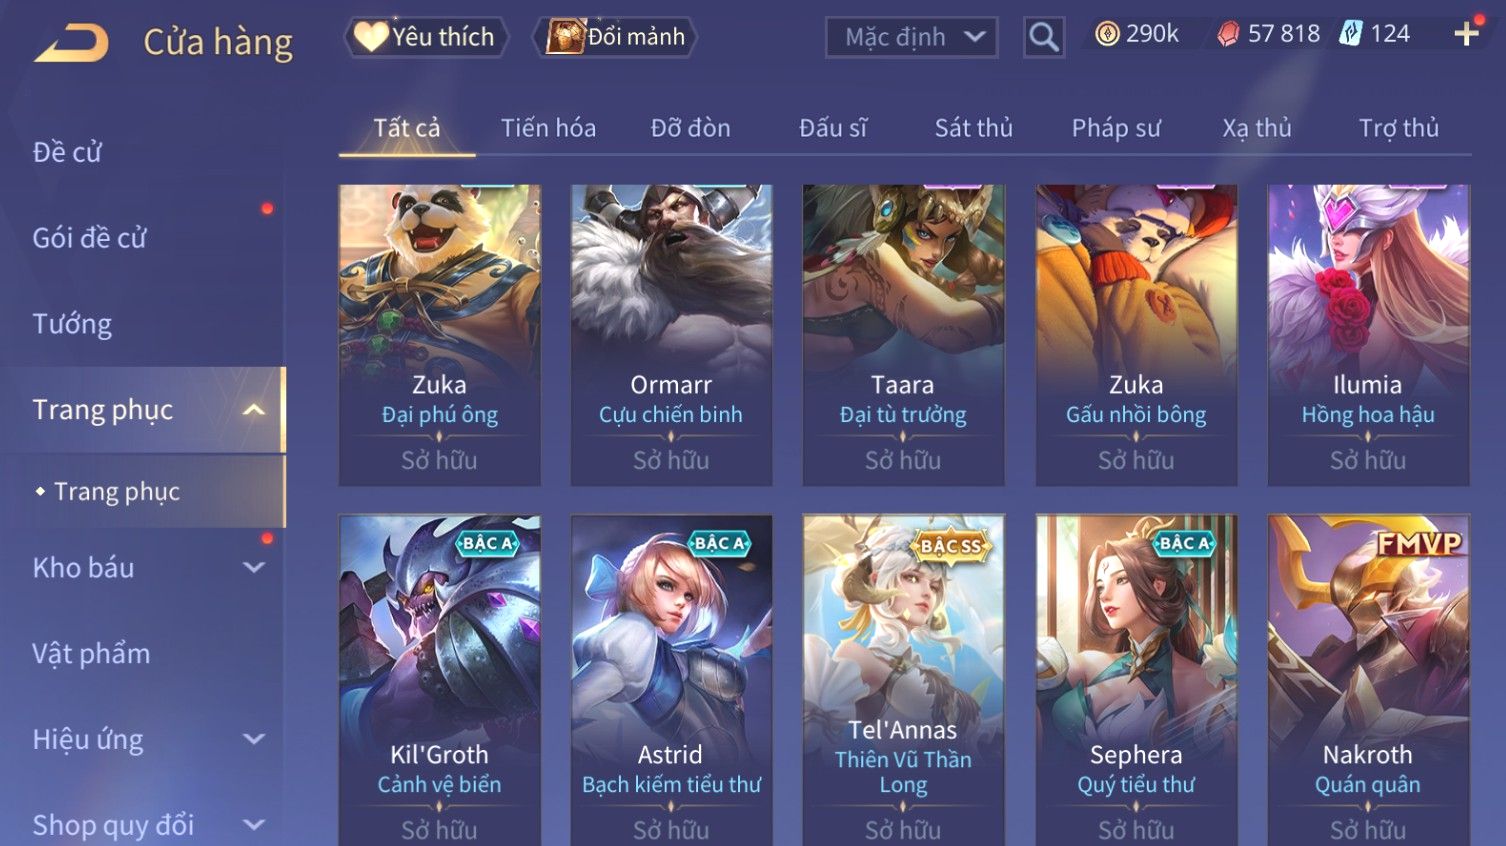Open the Mặc định sort dropdown
This screenshot has height=846, width=1506.
911,37
